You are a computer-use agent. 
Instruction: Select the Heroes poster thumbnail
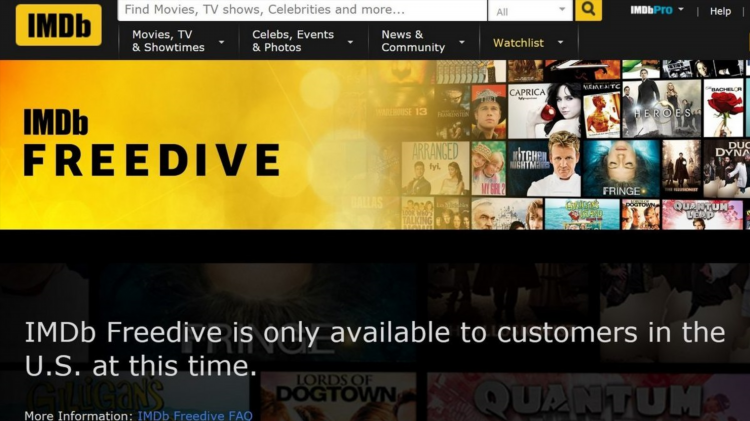click(x=662, y=109)
